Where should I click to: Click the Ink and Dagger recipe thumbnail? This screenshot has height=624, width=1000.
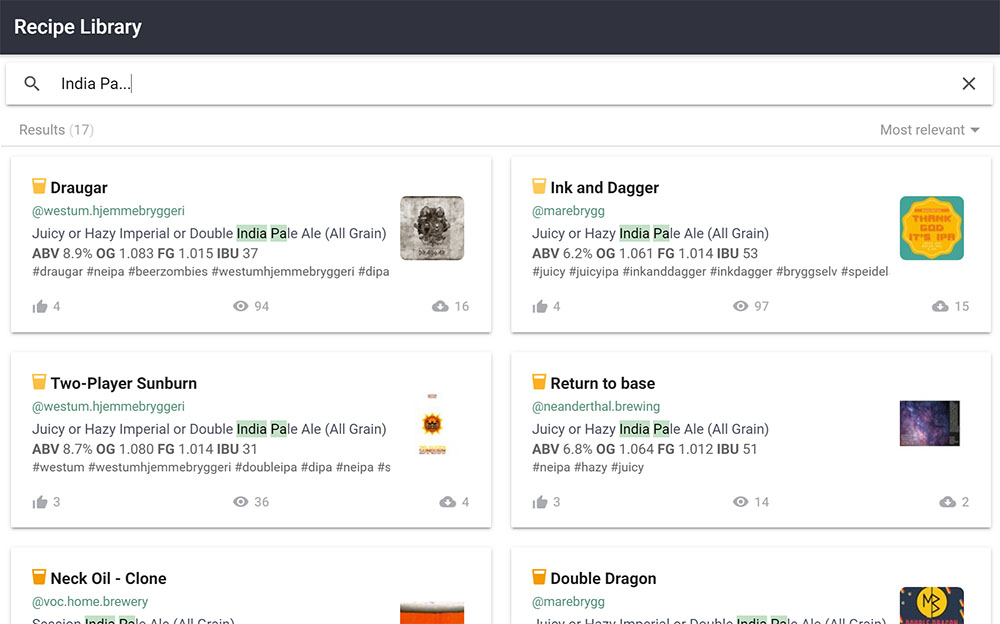(x=931, y=228)
